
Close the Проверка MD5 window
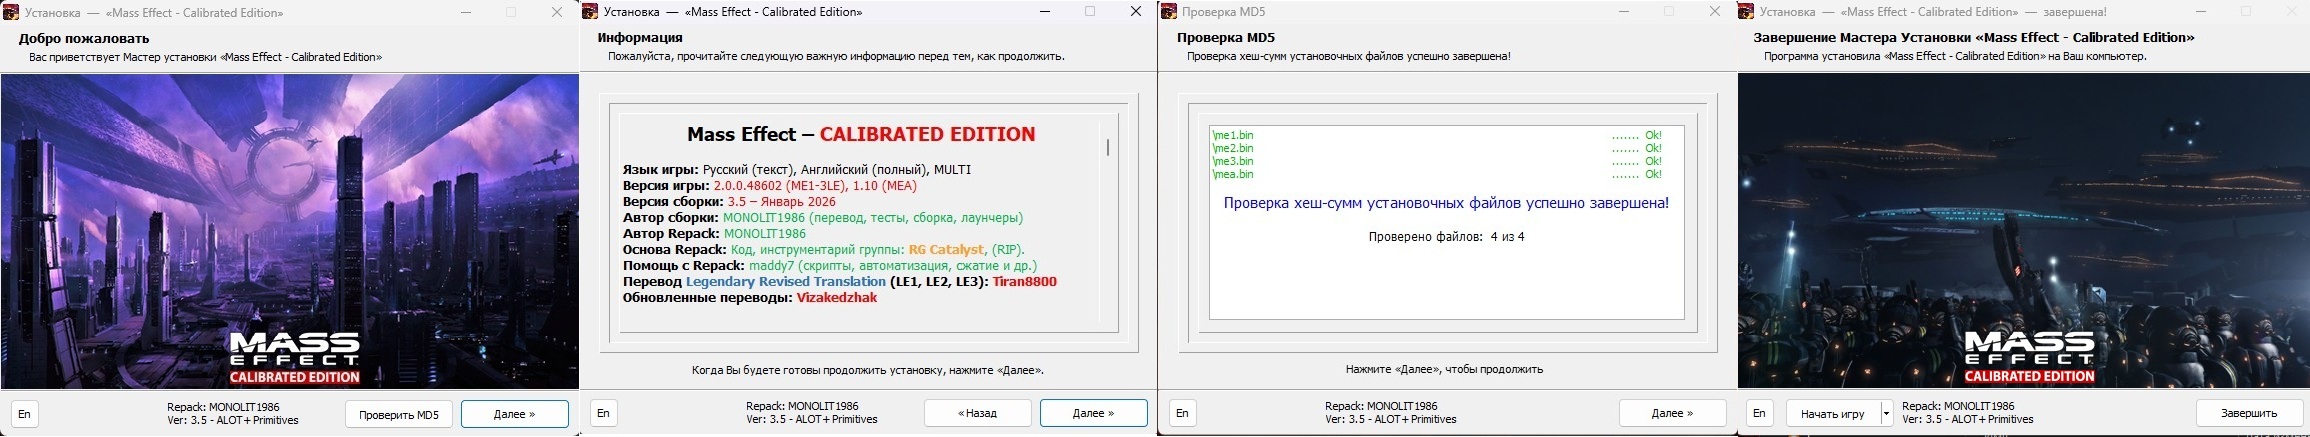tap(1714, 12)
